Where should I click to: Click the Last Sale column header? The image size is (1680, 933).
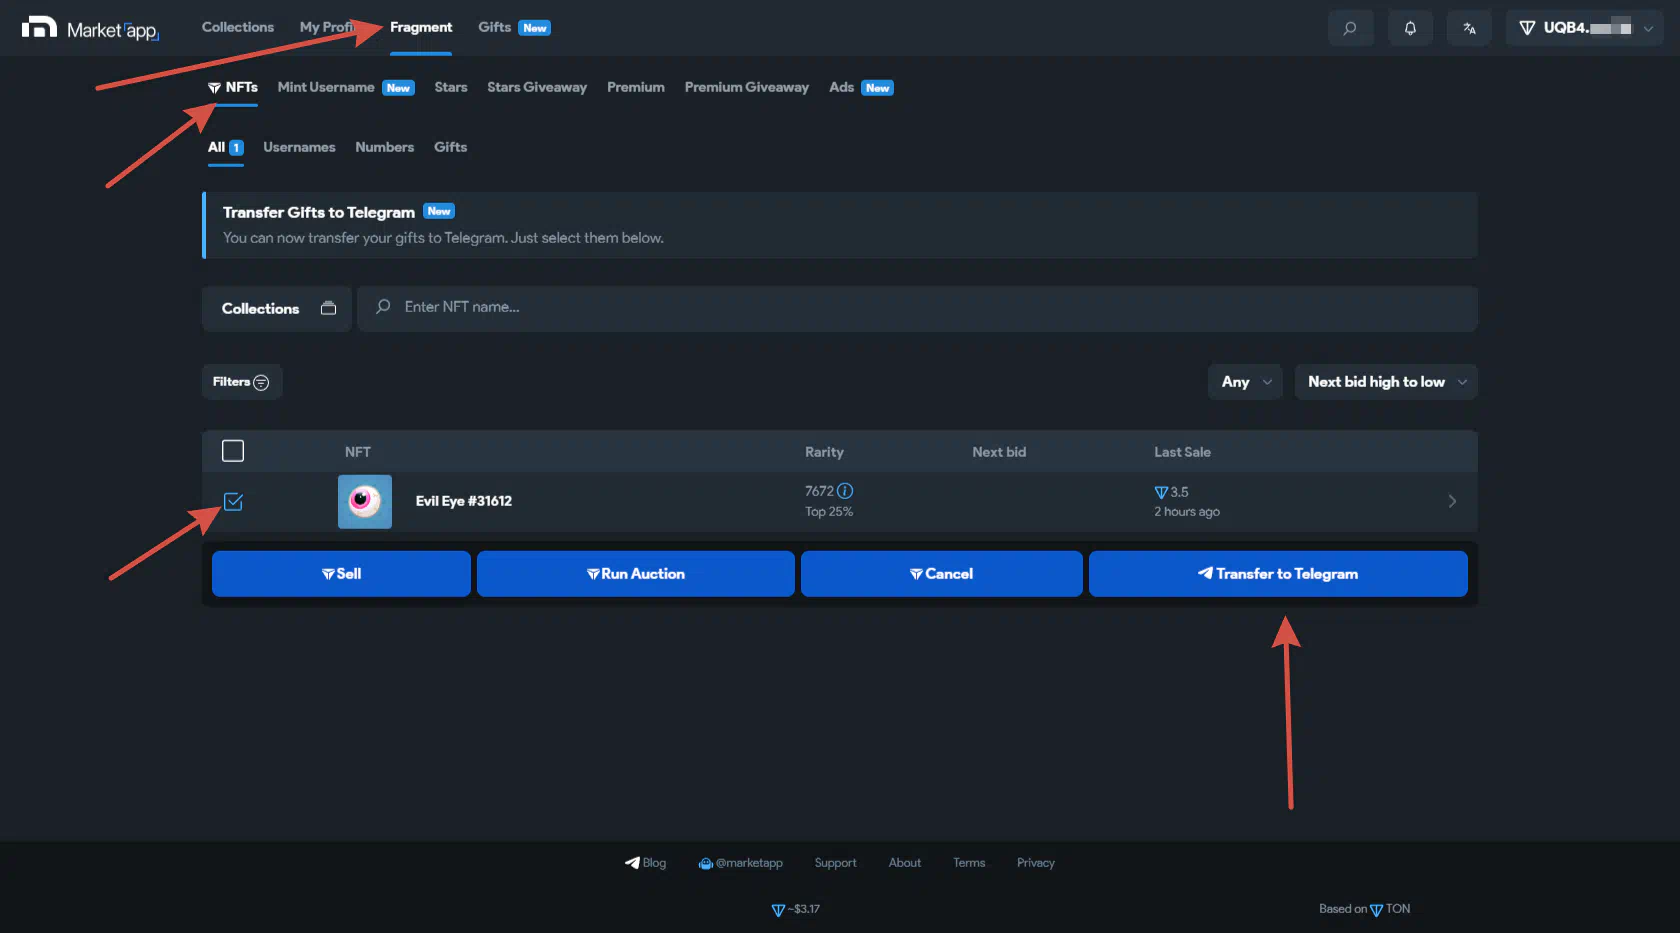click(1182, 452)
